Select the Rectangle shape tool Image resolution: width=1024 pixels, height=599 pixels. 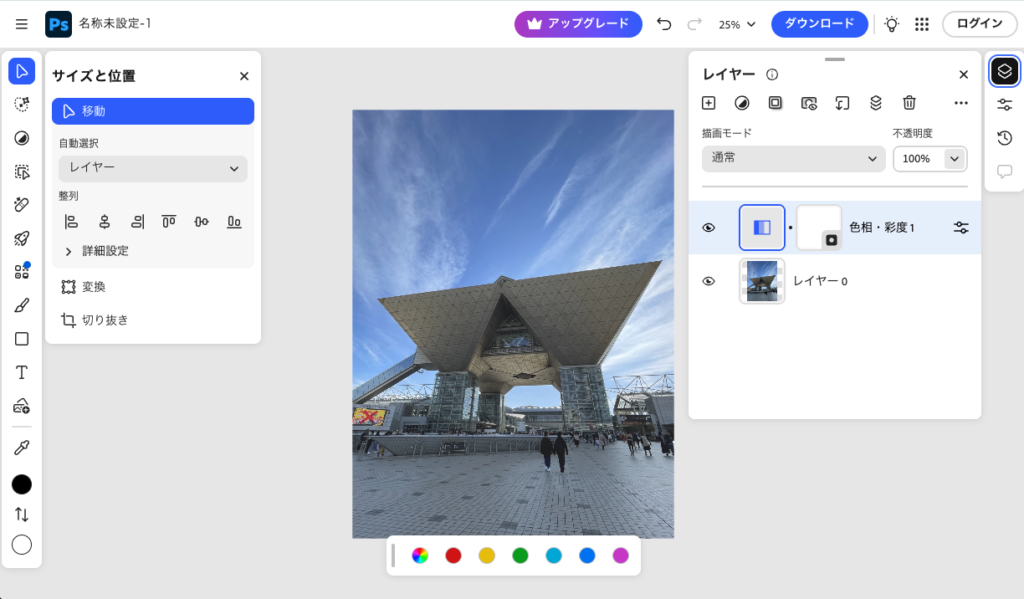coord(21,339)
